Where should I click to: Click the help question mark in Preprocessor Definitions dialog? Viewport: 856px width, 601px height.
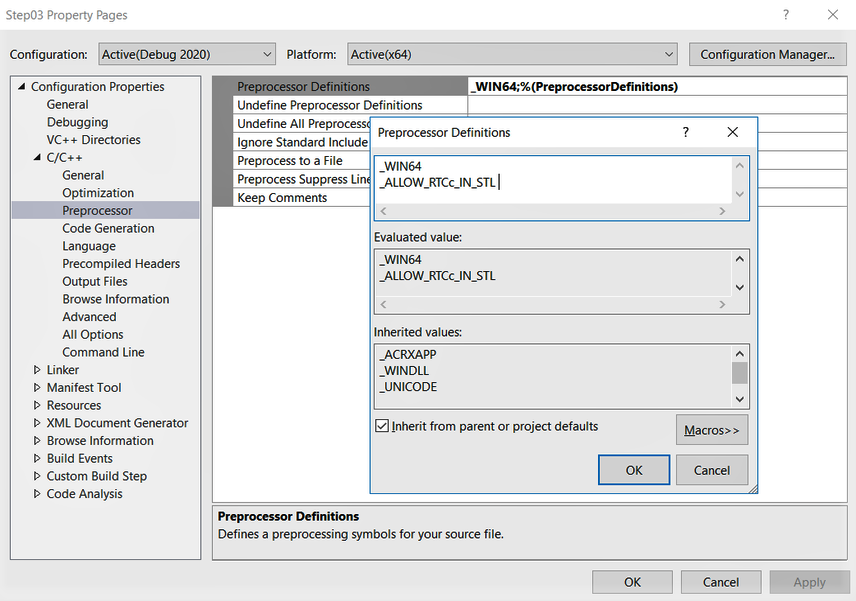[685, 132]
